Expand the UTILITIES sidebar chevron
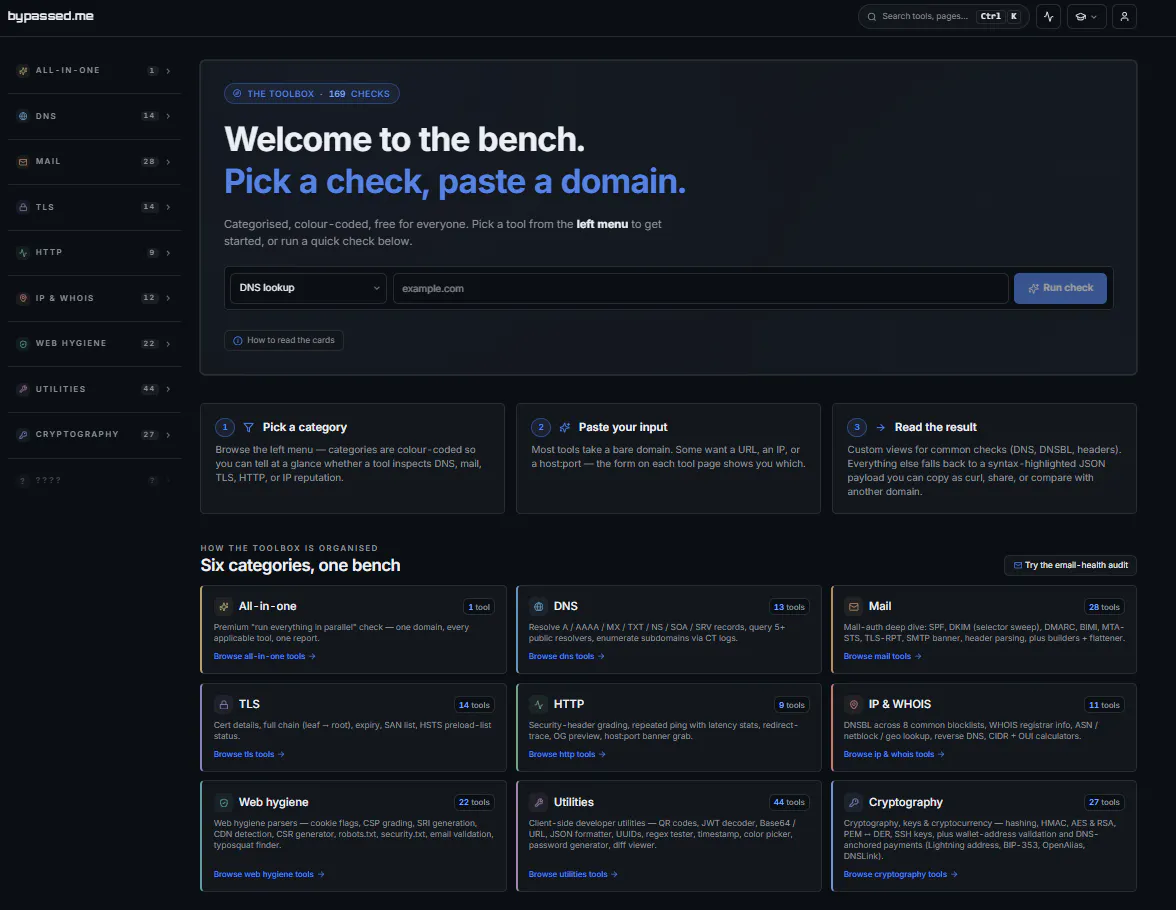The width and height of the screenshot is (1176, 910). pyautogui.click(x=168, y=389)
